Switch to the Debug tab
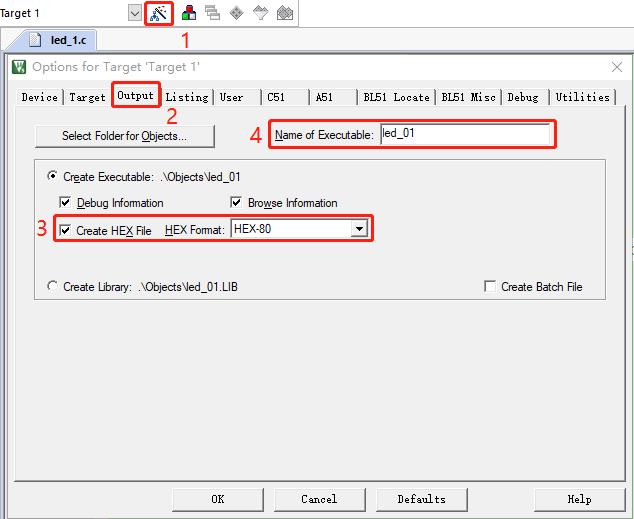 coord(525,97)
